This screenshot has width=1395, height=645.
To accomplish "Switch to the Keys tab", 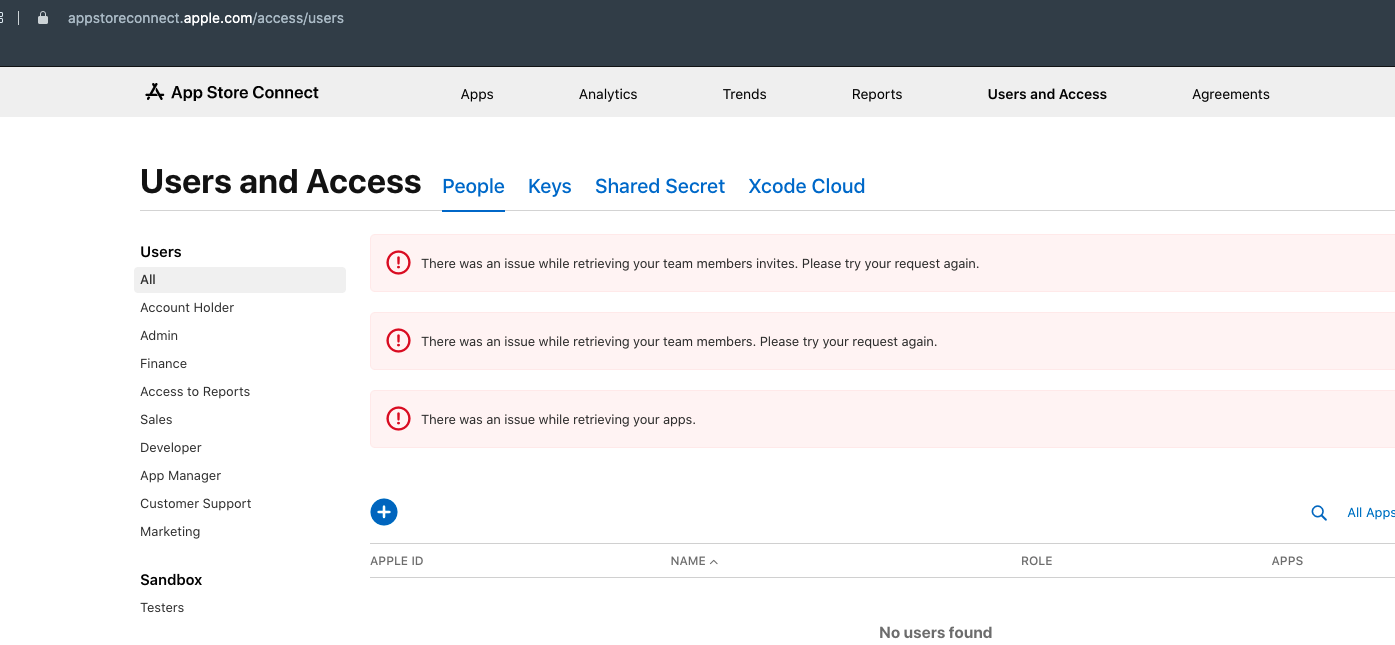I will pyautogui.click(x=549, y=186).
